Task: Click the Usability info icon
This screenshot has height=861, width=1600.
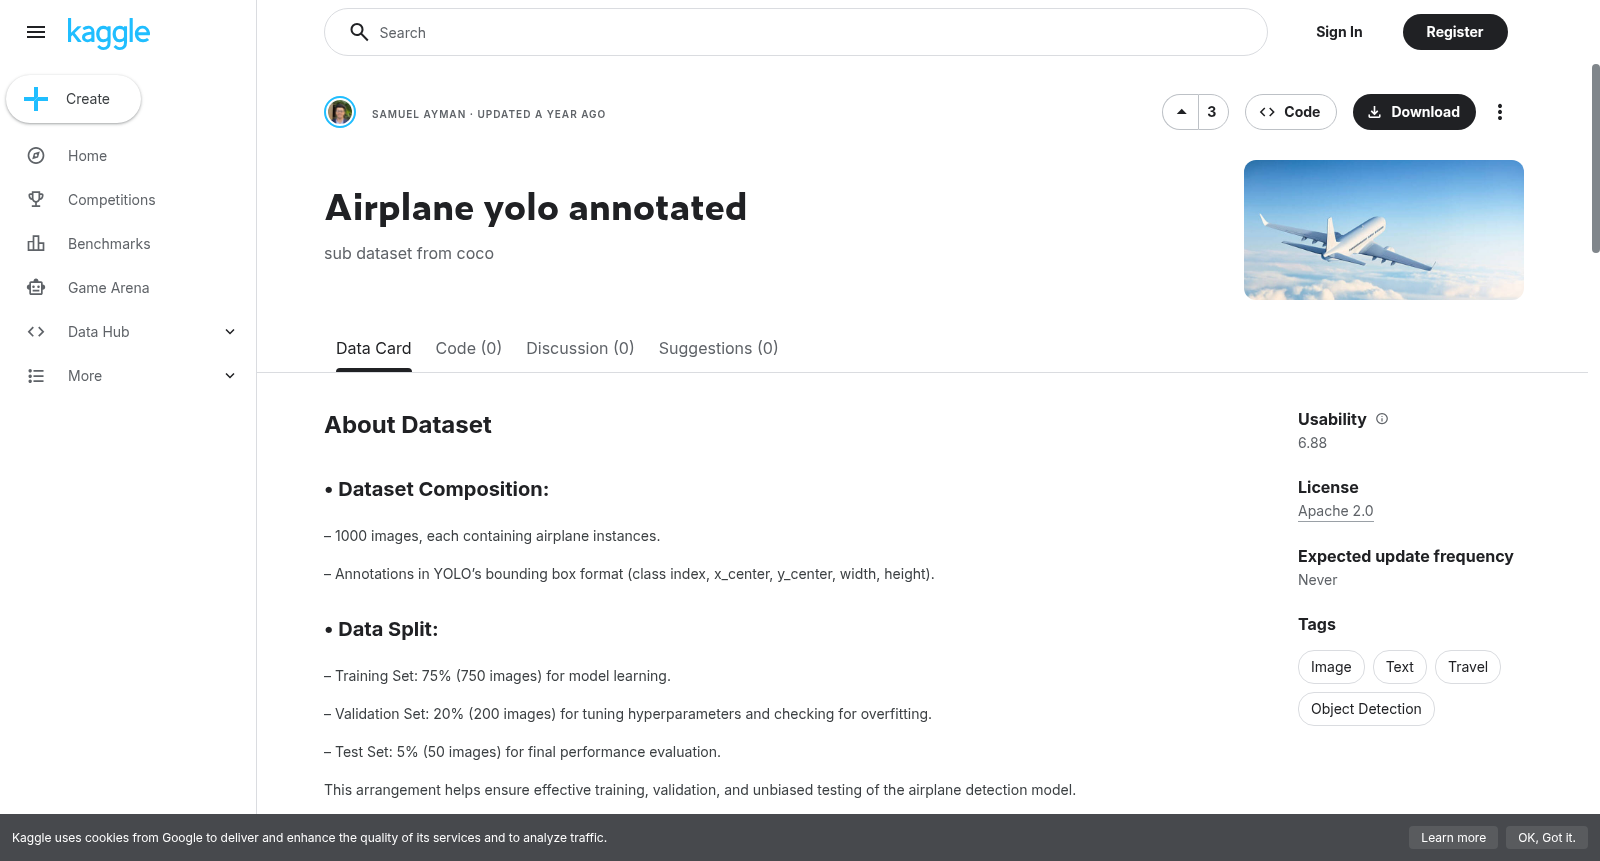Action: (x=1382, y=419)
